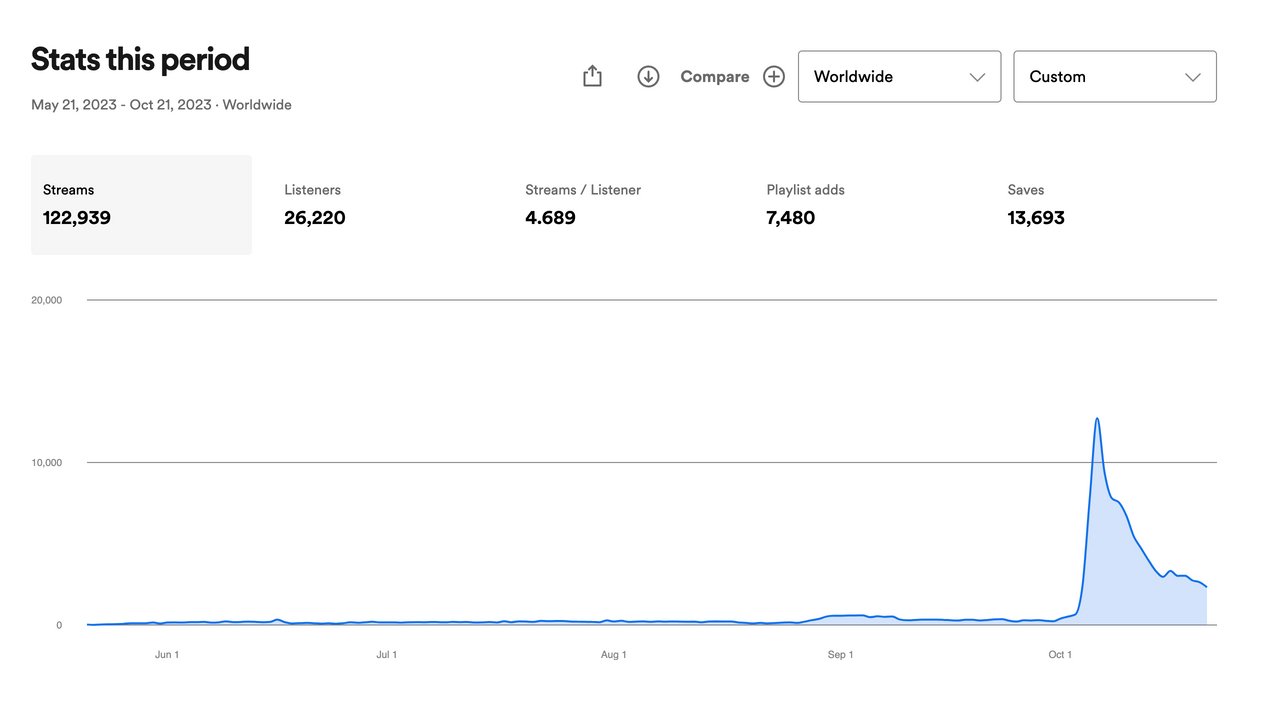
Task: Click the Aug 1 axis label
Action: pos(614,655)
